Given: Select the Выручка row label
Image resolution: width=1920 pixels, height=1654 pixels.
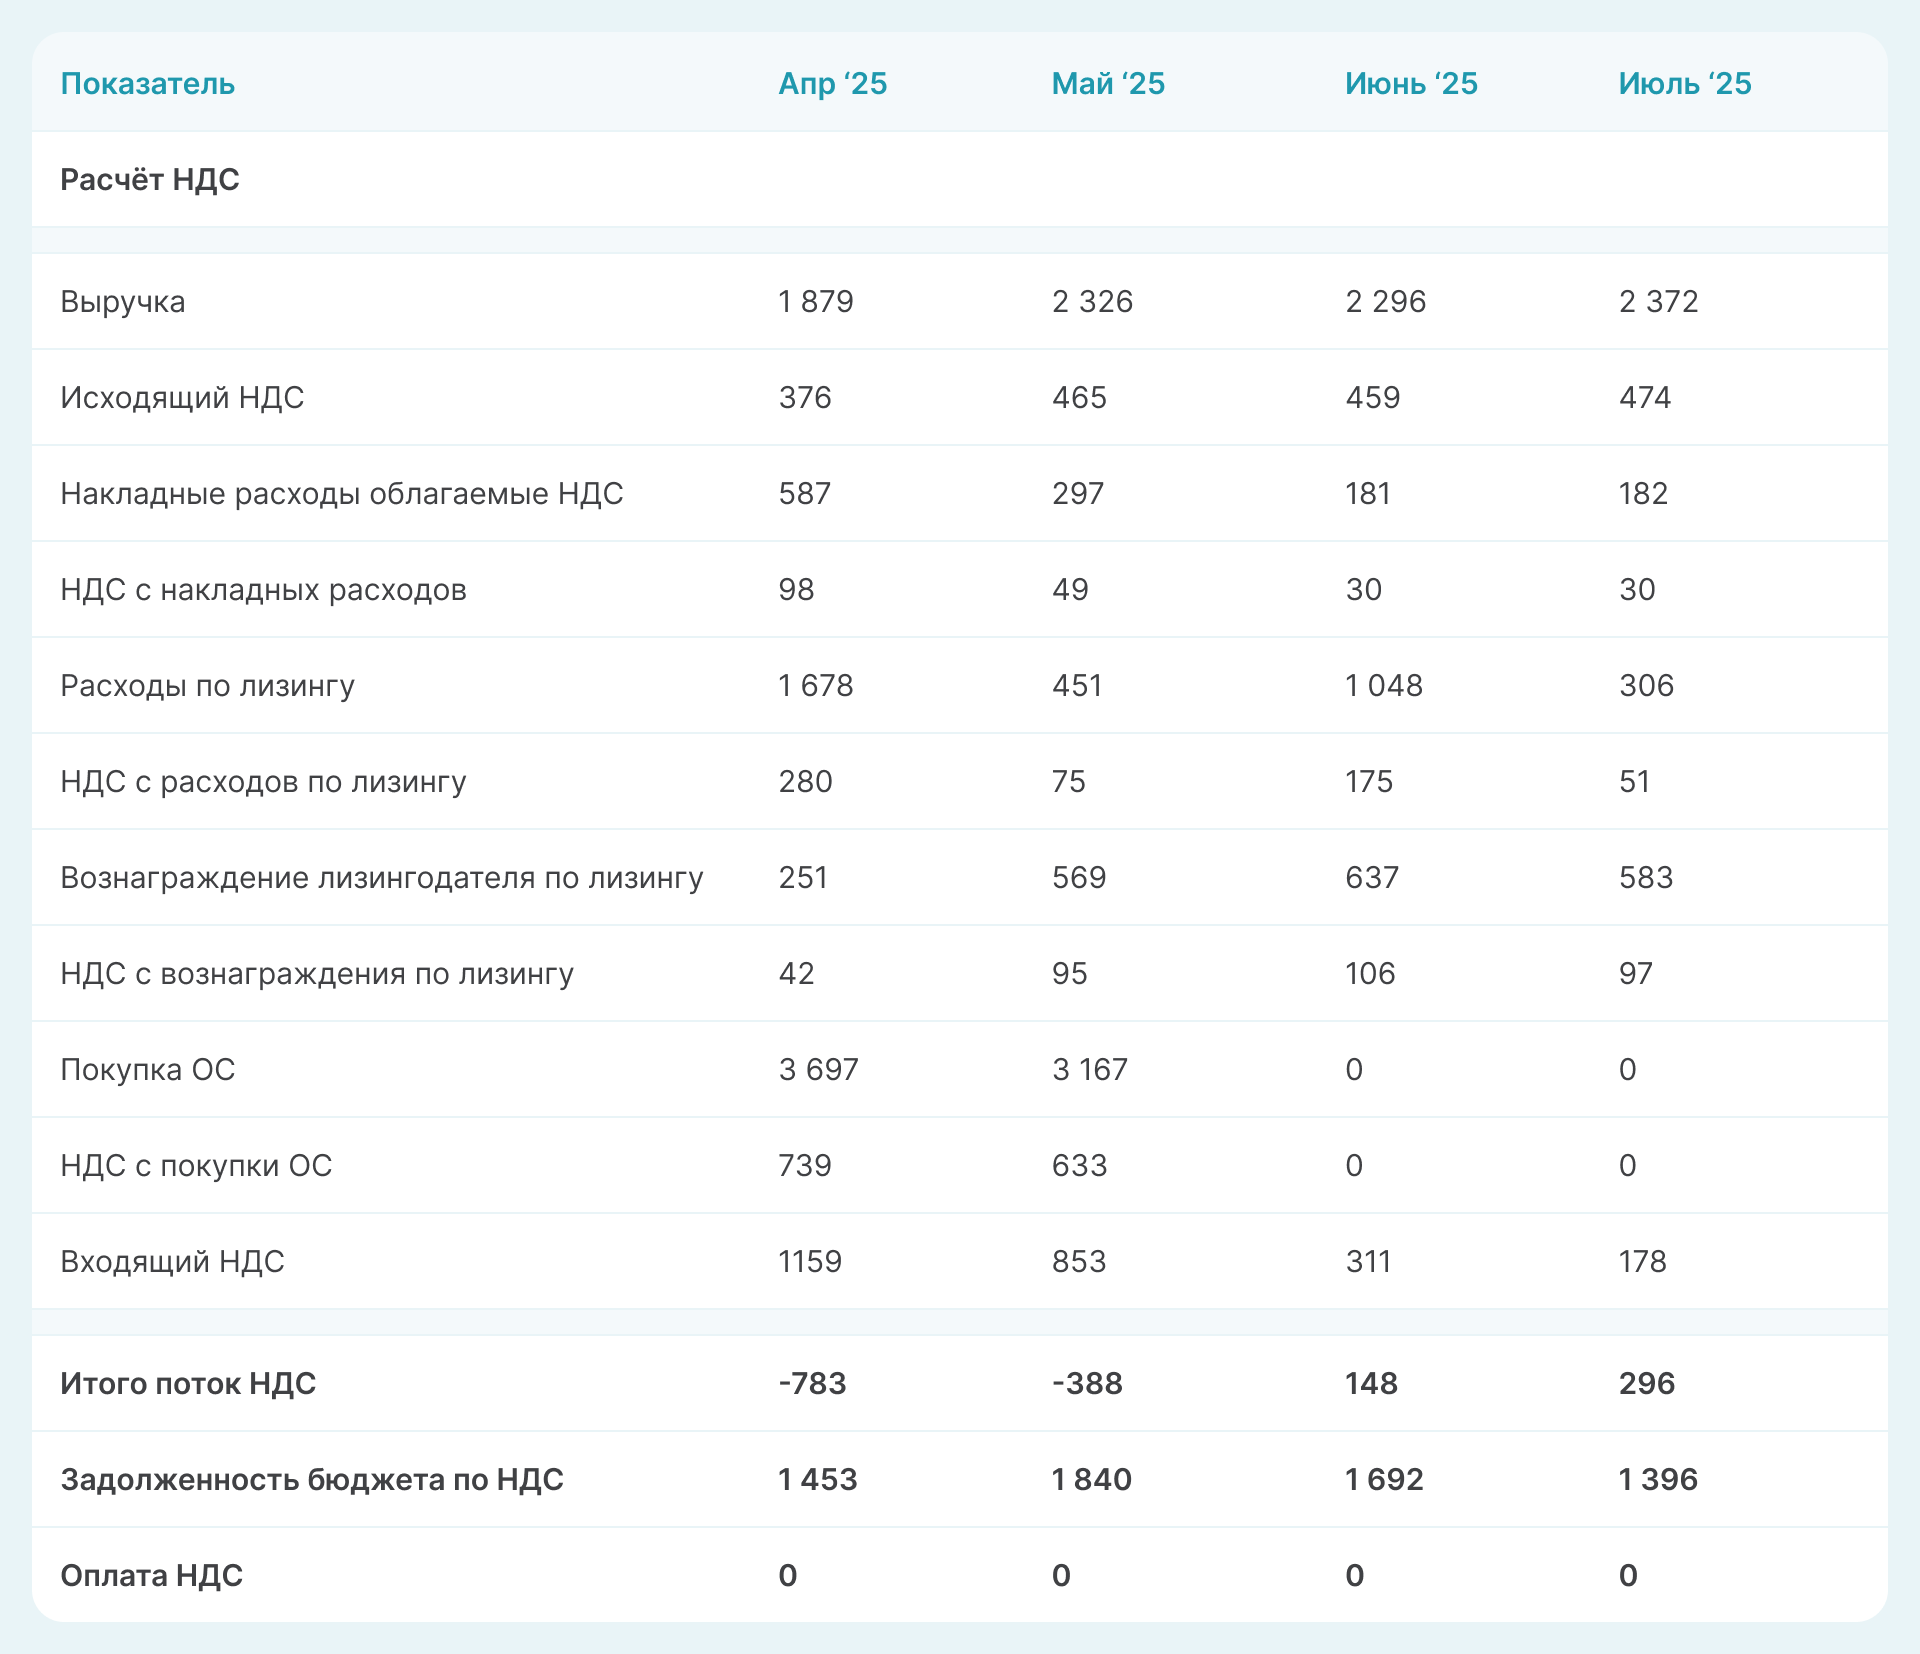Looking at the screenshot, I should tap(123, 302).
